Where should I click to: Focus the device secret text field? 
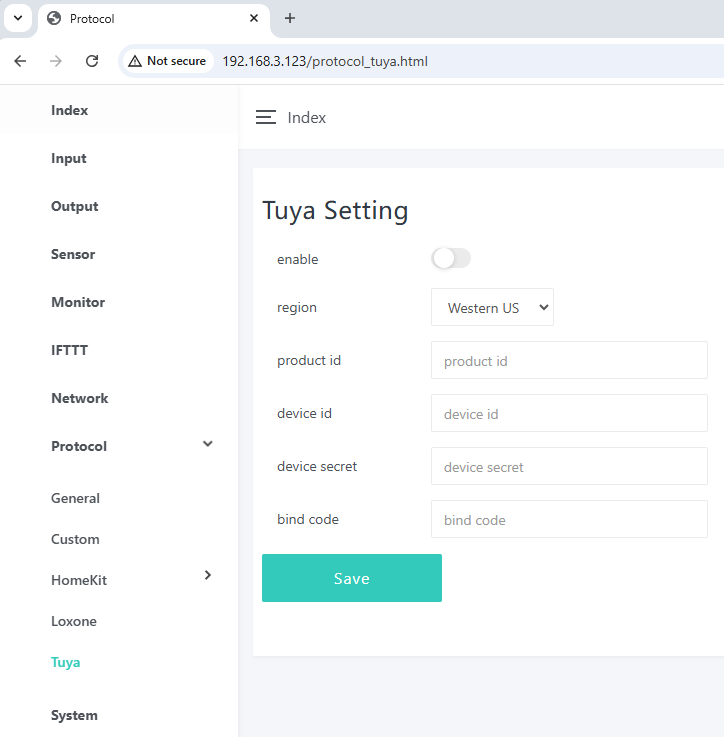(569, 467)
